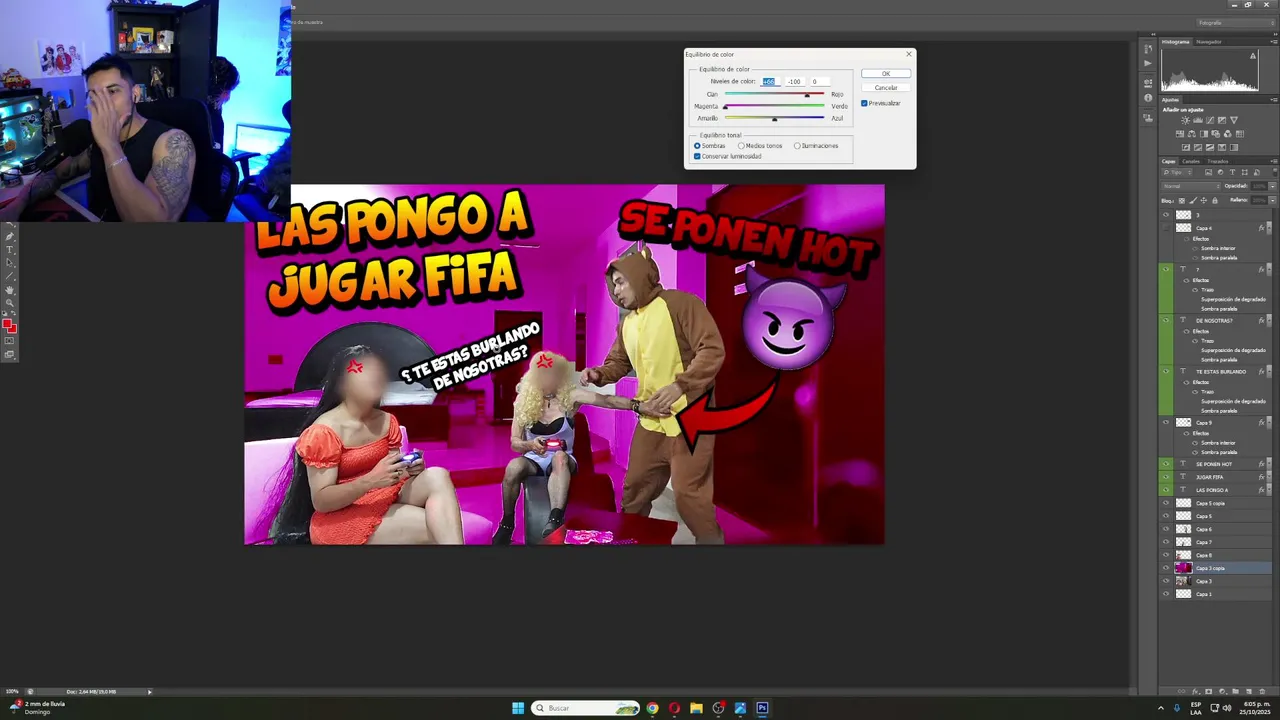Add Channel Mixer adjustment icon
This screenshot has height=720, width=1280.
point(1228,134)
